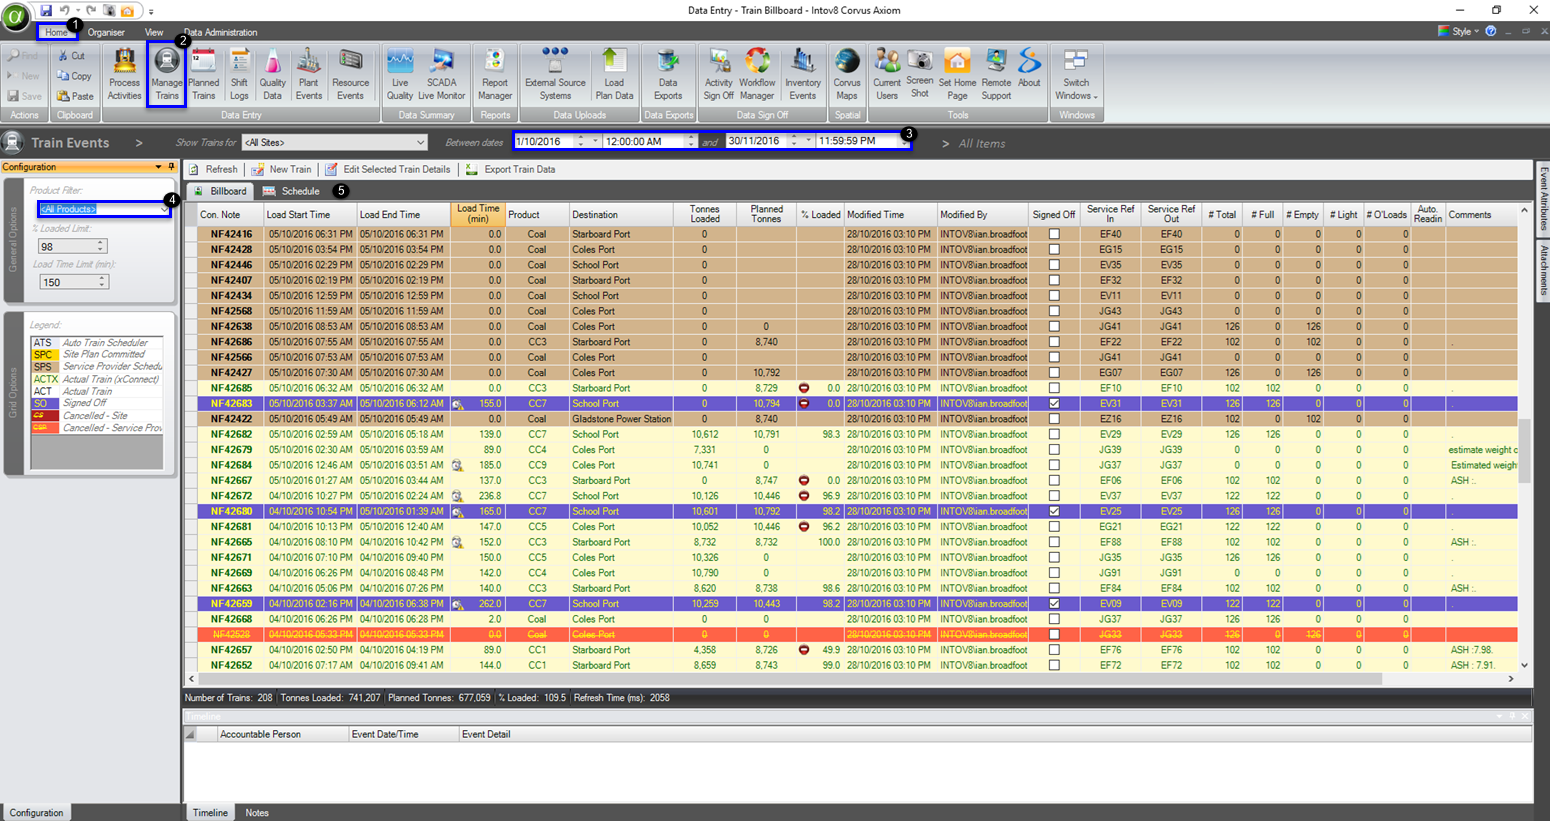Open Inventory Events

[x=802, y=74]
